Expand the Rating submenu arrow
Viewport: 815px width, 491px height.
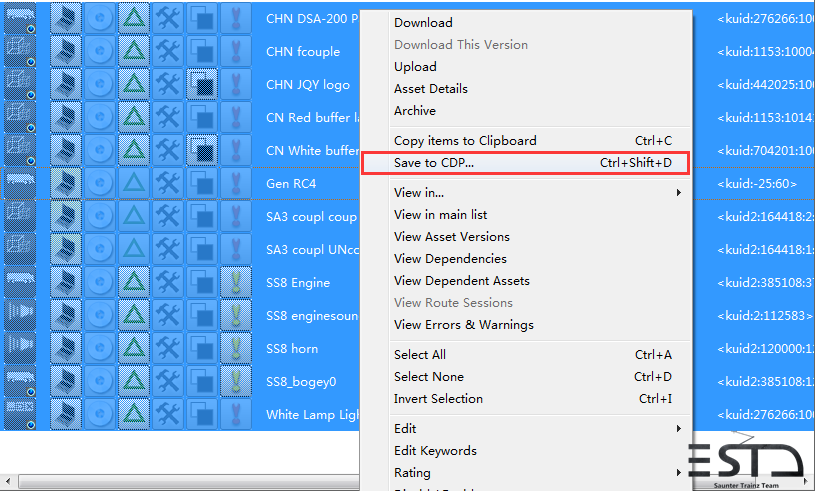[678, 473]
